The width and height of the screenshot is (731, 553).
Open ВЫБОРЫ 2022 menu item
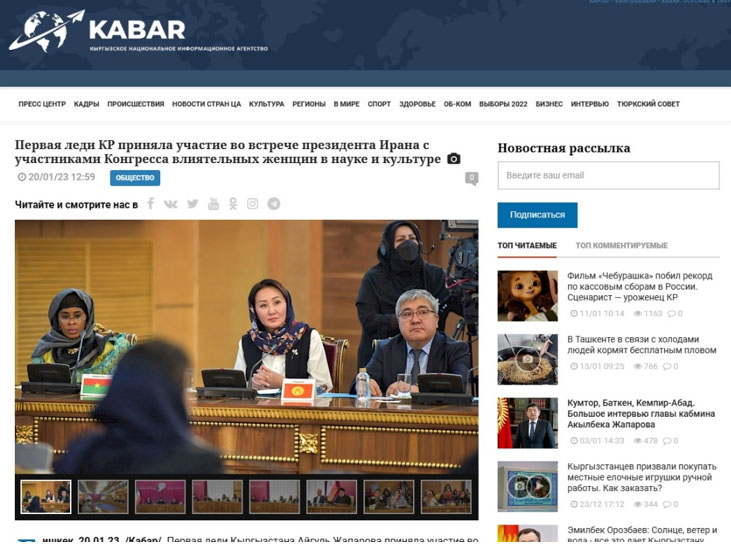coord(503,104)
